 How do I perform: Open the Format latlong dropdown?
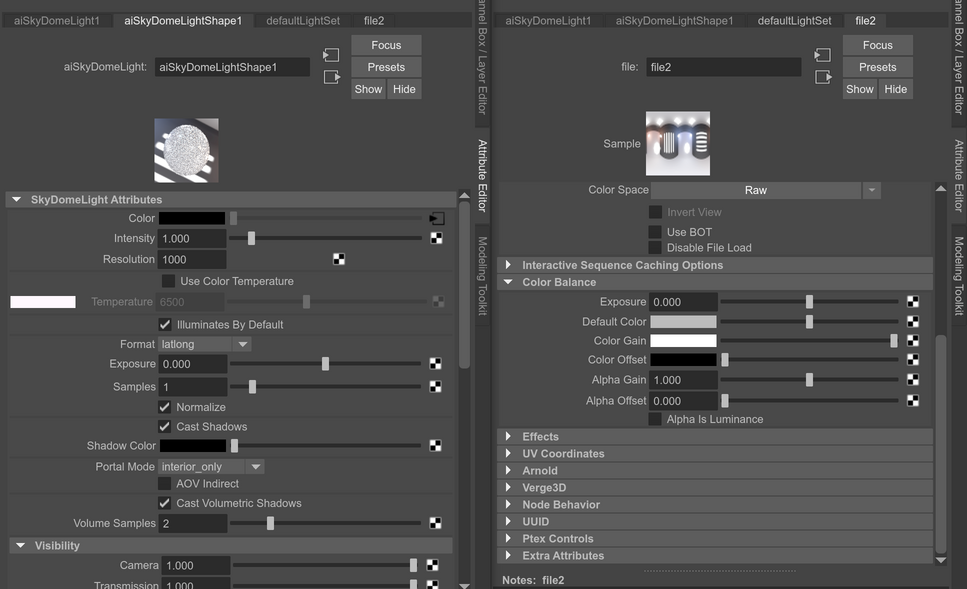point(205,344)
